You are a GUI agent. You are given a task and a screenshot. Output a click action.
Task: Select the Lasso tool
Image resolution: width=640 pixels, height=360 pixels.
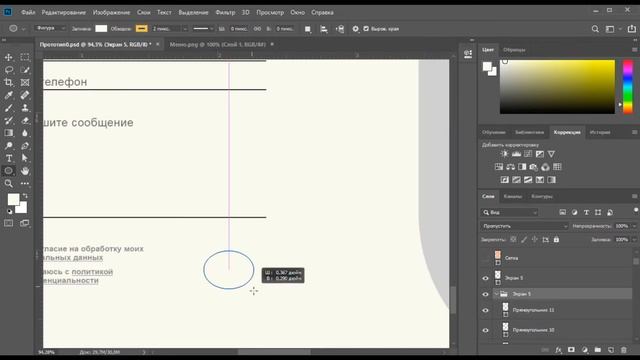[x=9, y=70]
